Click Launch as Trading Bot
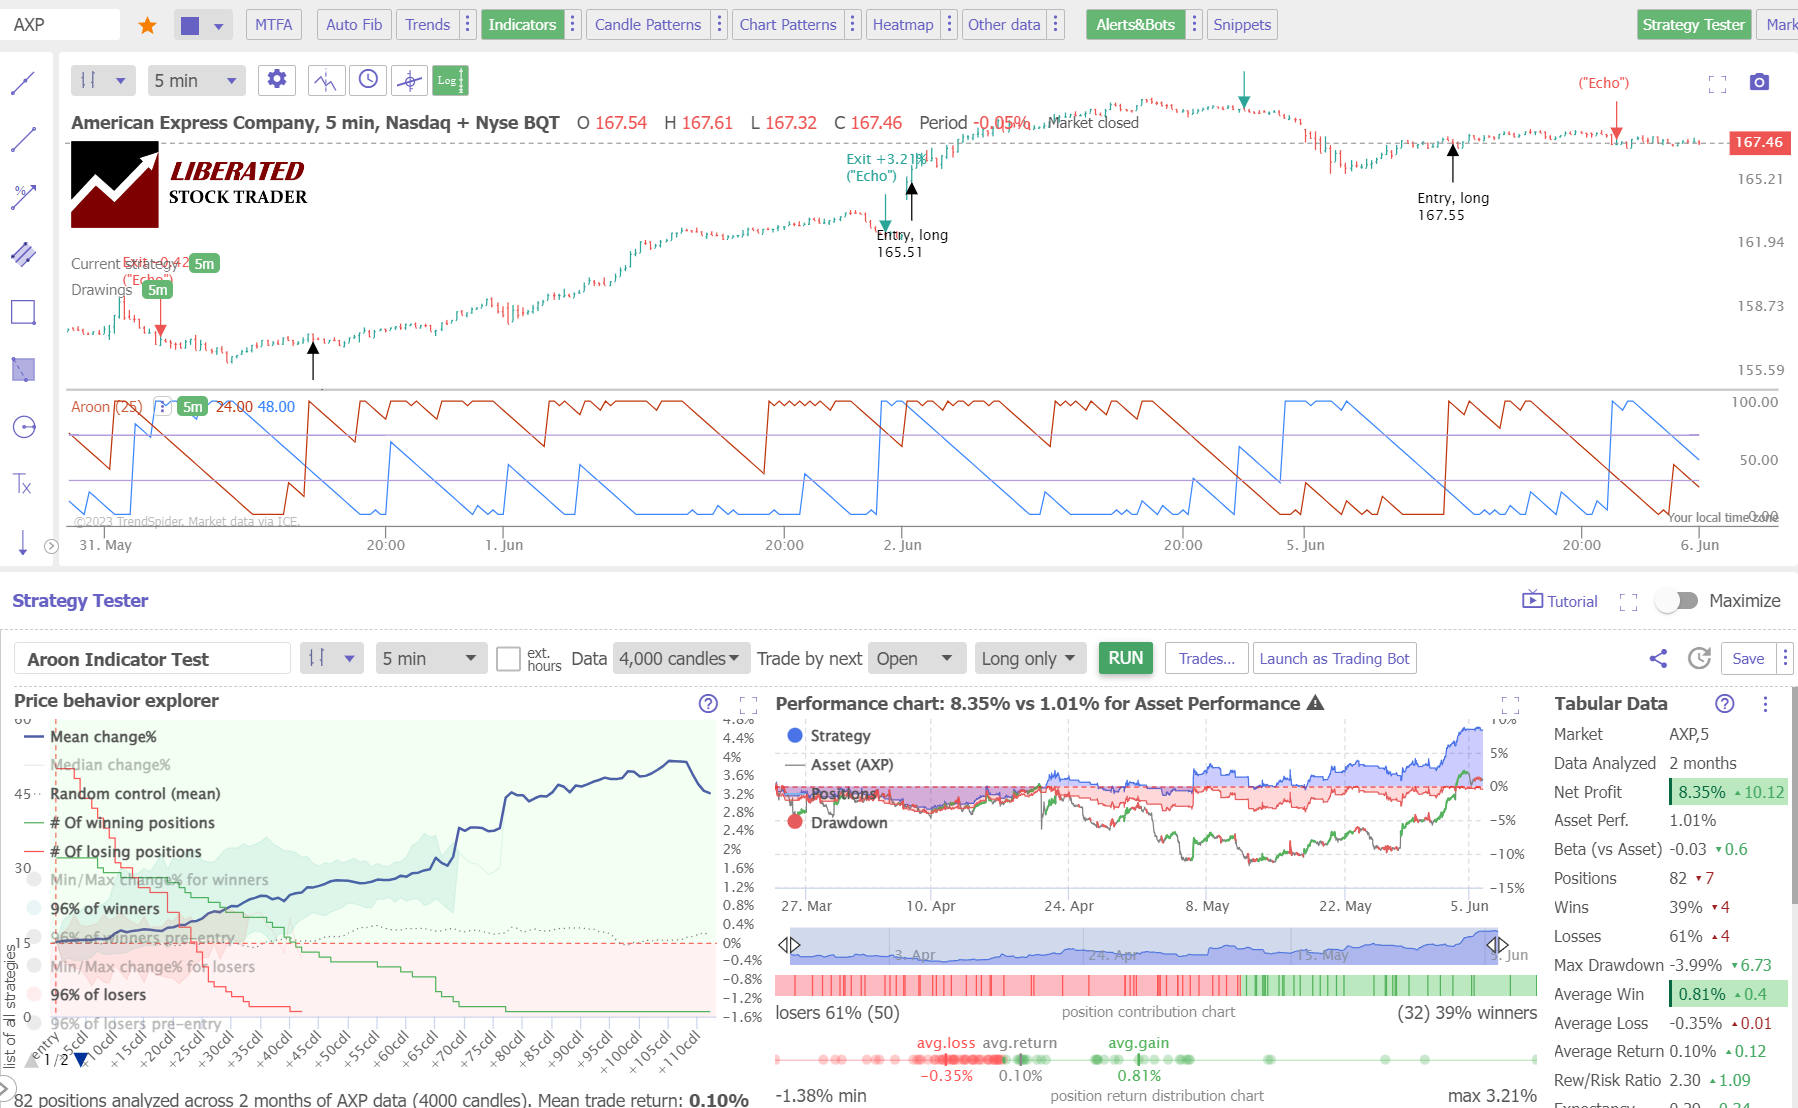Screen dimensions: 1798x1108 [1334, 658]
